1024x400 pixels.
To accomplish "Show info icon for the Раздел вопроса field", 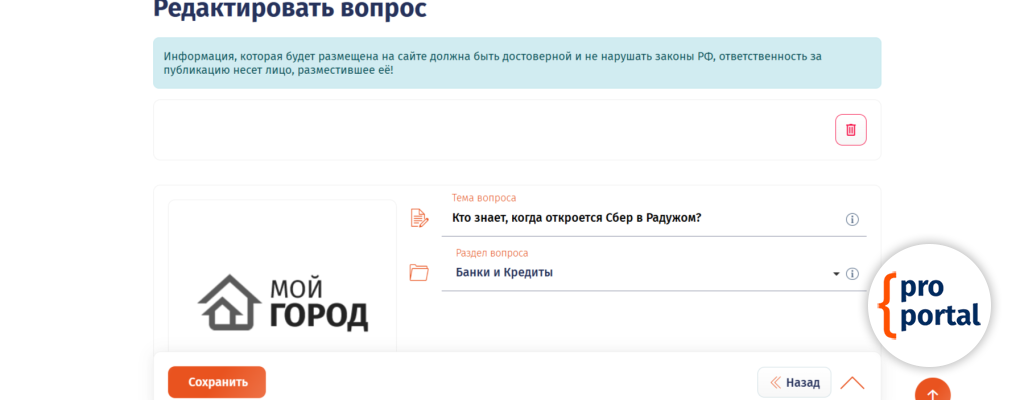I will click(x=852, y=273).
